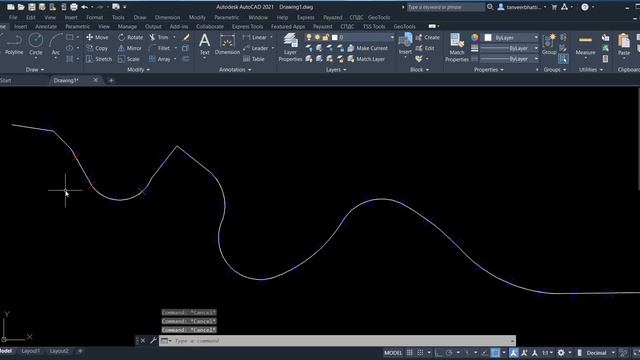Click the Stretch tool
Screen dimensions: 640x360
click(x=99, y=59)
